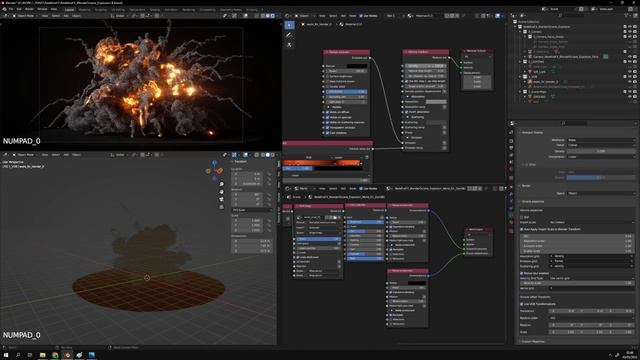Open the XYZ Euler rotation mode dropdown
This screenshot has width=640, height=360.
(252, 210)
